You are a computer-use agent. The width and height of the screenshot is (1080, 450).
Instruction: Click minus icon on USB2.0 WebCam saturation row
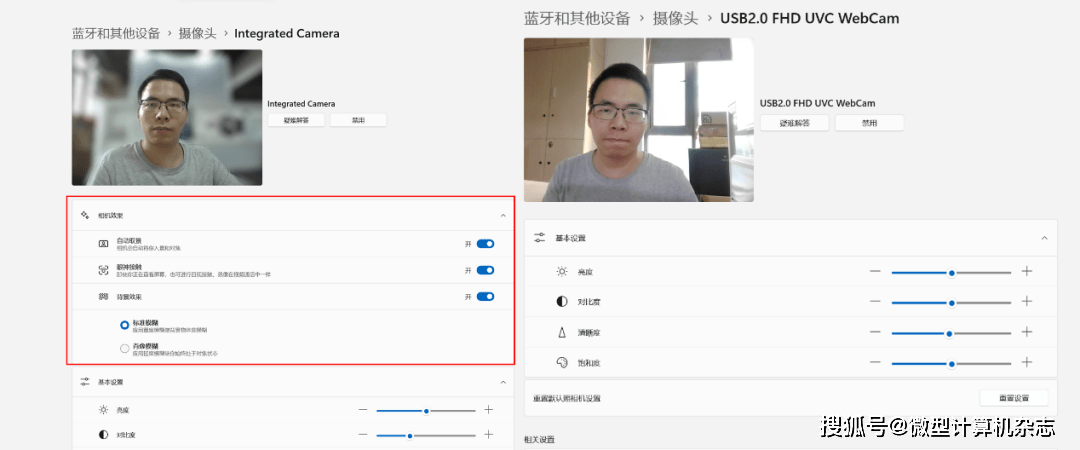(x=875, y=362)
